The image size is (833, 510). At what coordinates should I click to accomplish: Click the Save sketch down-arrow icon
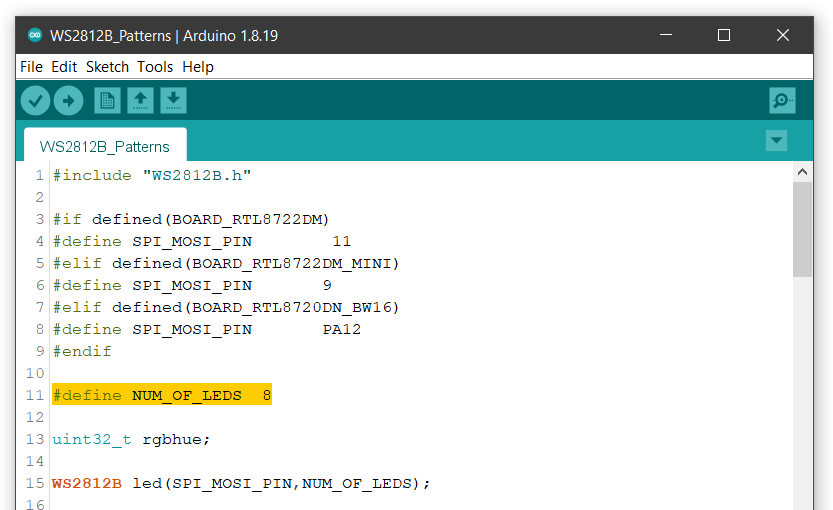click(173, 100)
